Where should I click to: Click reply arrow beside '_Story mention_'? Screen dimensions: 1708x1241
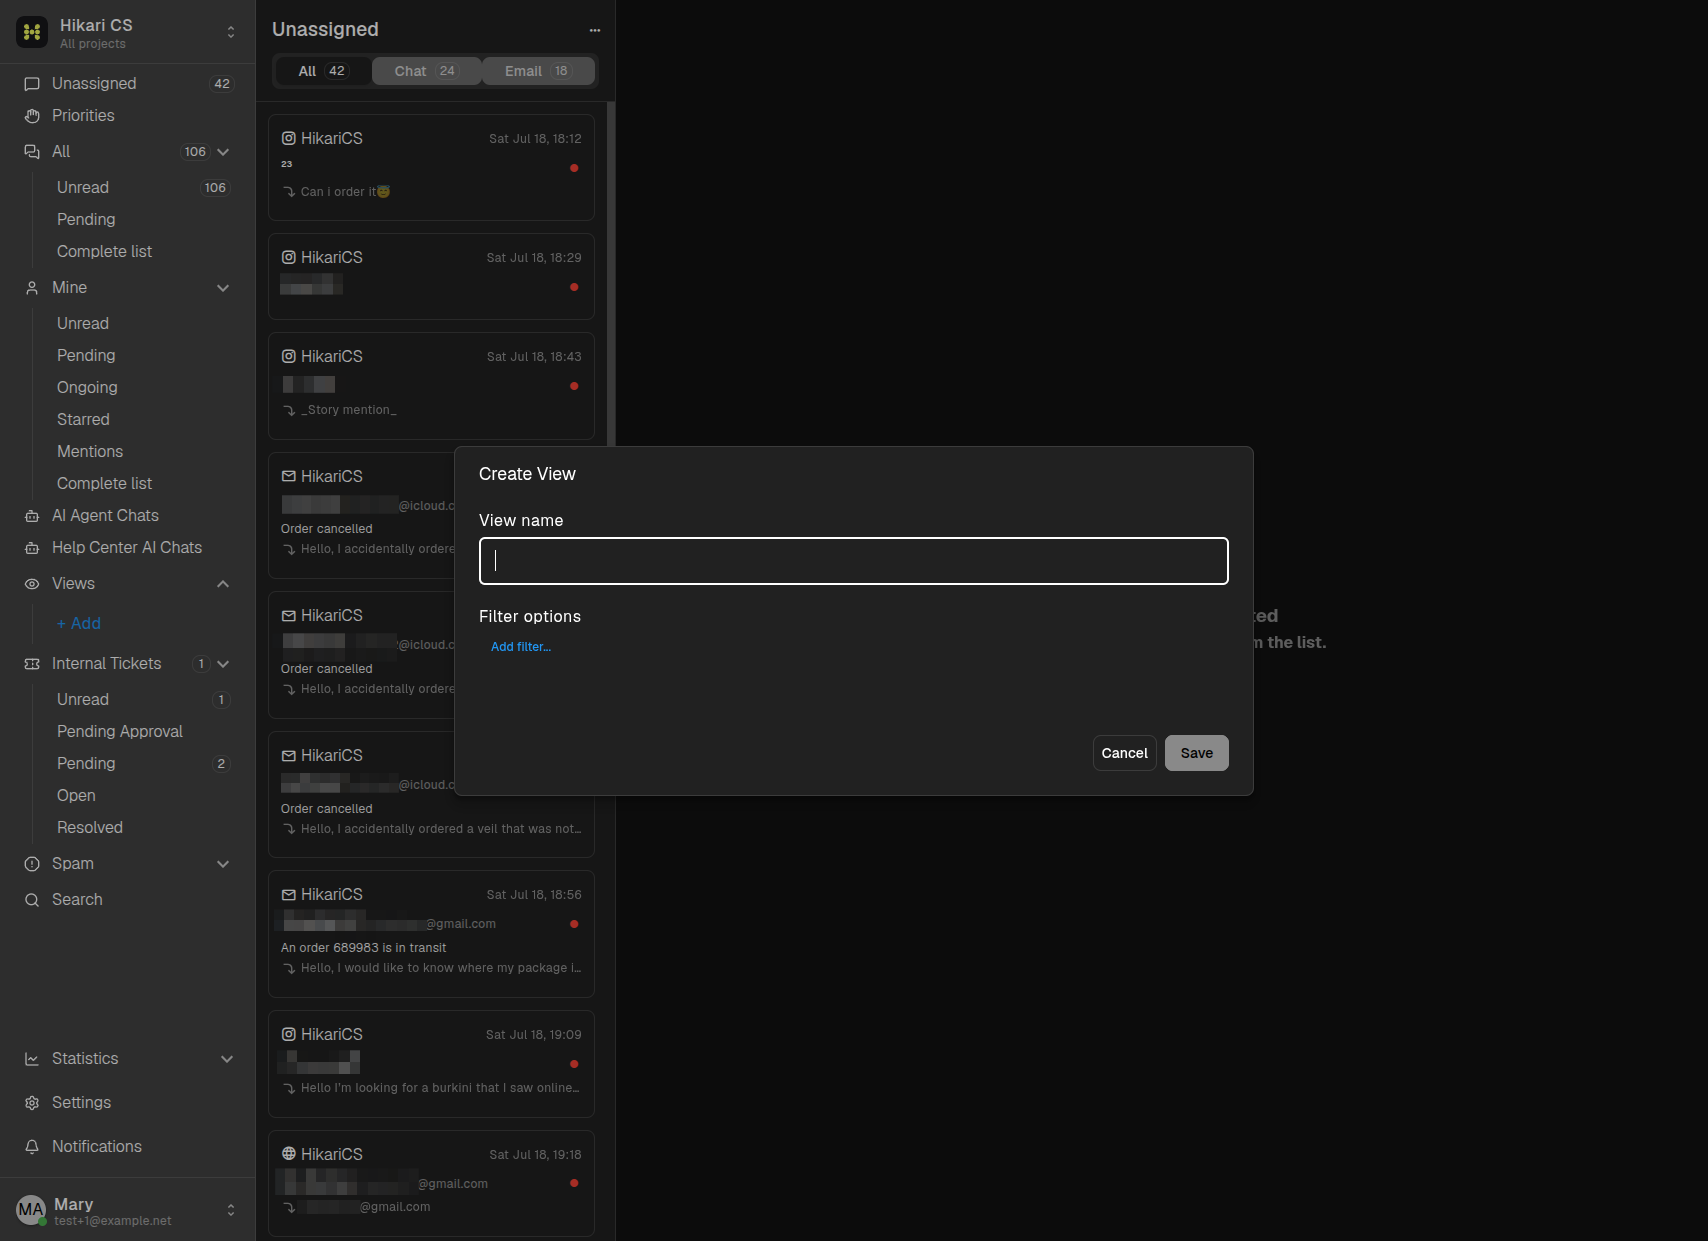click(289, 410)
